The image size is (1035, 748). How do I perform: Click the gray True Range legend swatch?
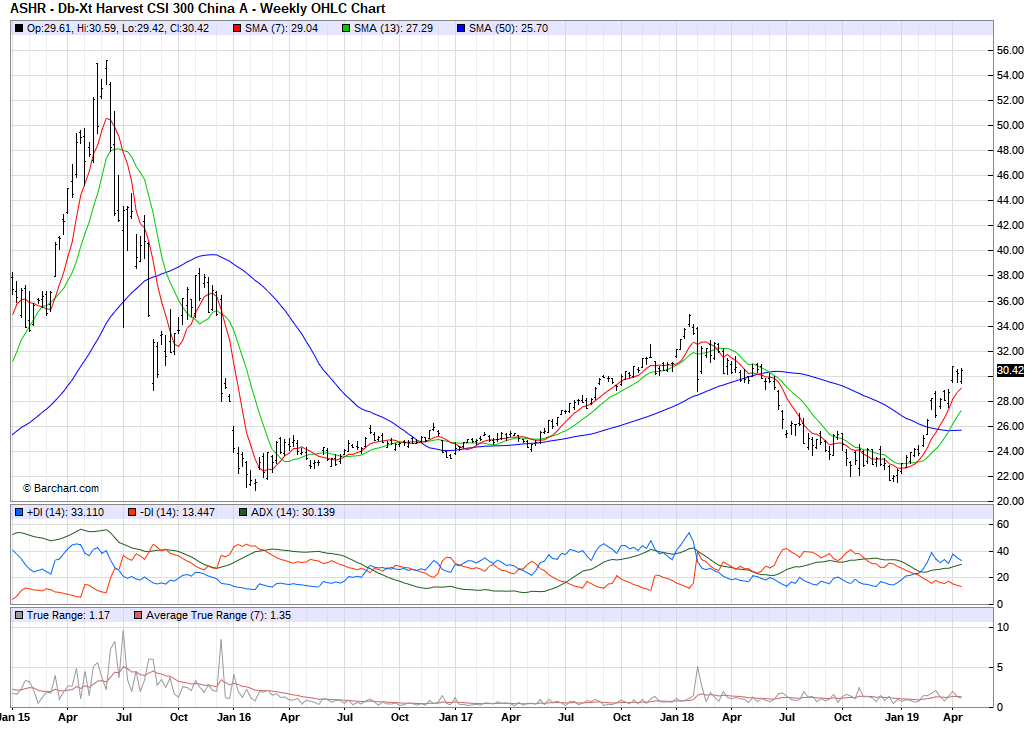[x=19, y=614]
